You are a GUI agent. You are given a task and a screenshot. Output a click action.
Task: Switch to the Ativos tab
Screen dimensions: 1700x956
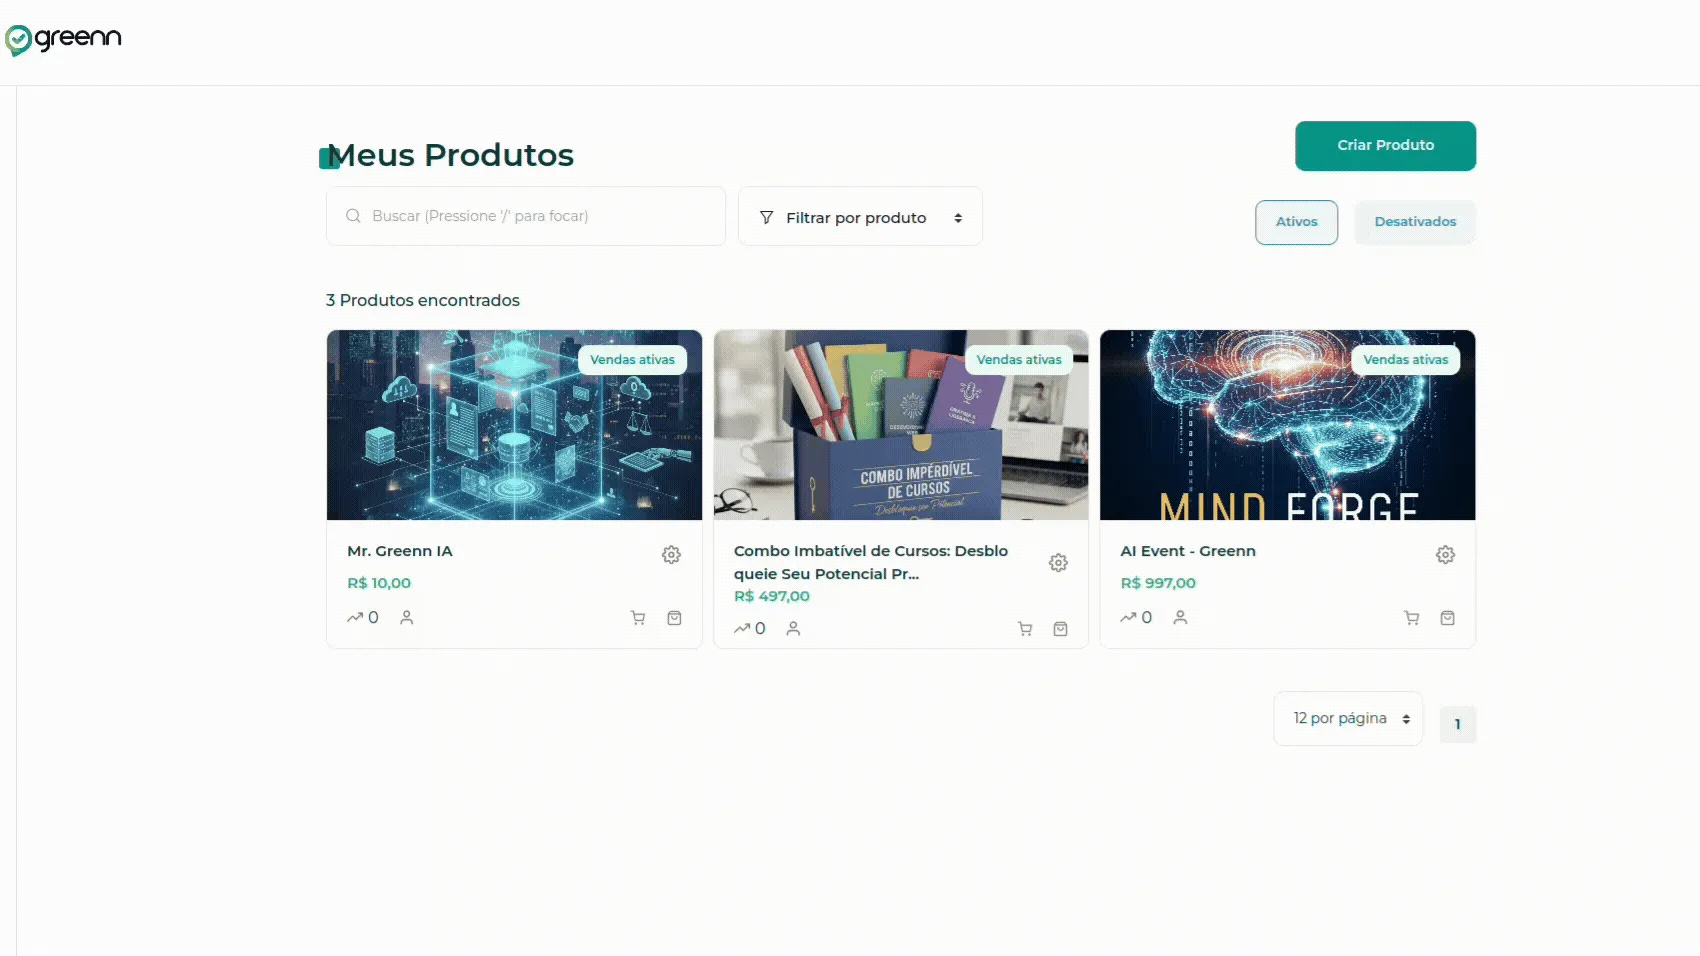click(1297, 222)
